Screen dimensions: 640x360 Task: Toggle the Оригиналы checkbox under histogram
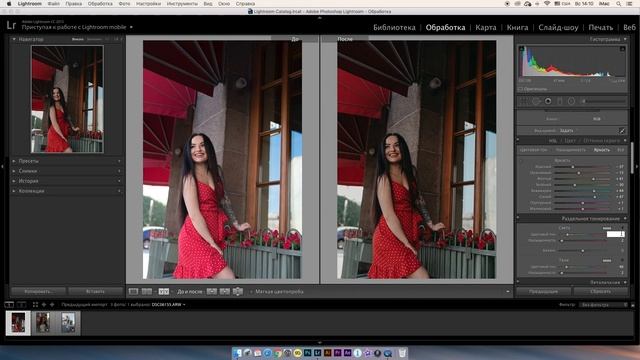[520, 89]
